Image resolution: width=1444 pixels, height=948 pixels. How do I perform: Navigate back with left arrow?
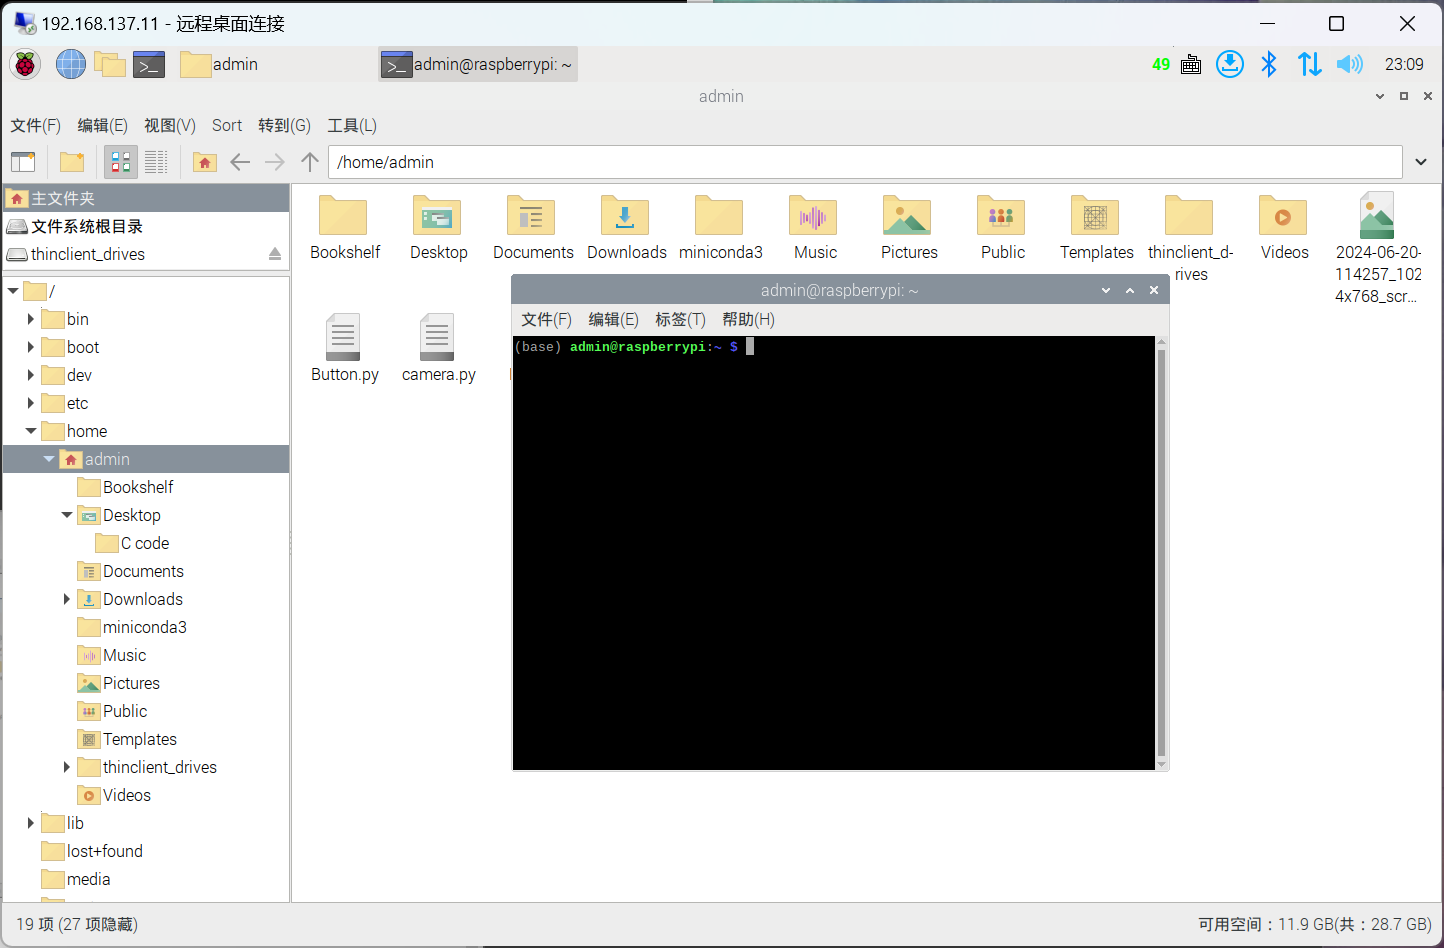pyautogui.click(x=240, y=162)
